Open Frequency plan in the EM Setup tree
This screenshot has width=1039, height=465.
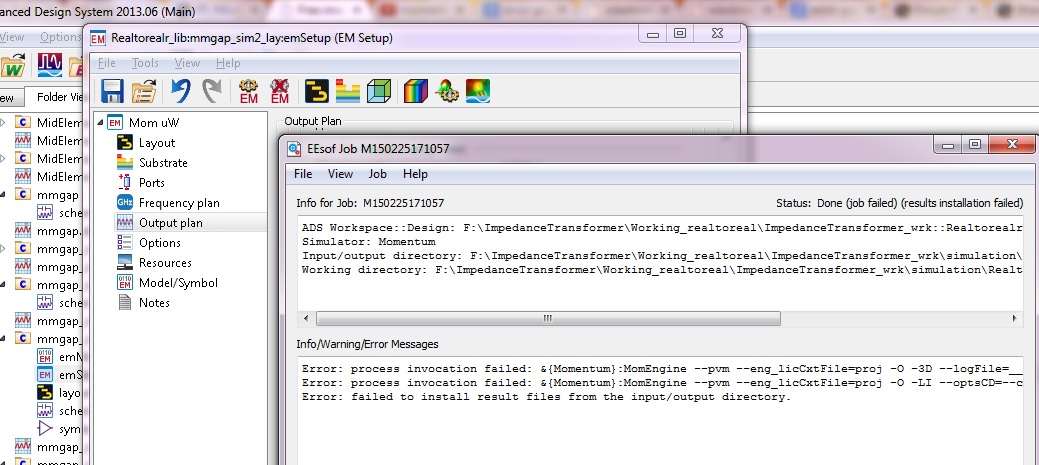[x=179, y=203]
